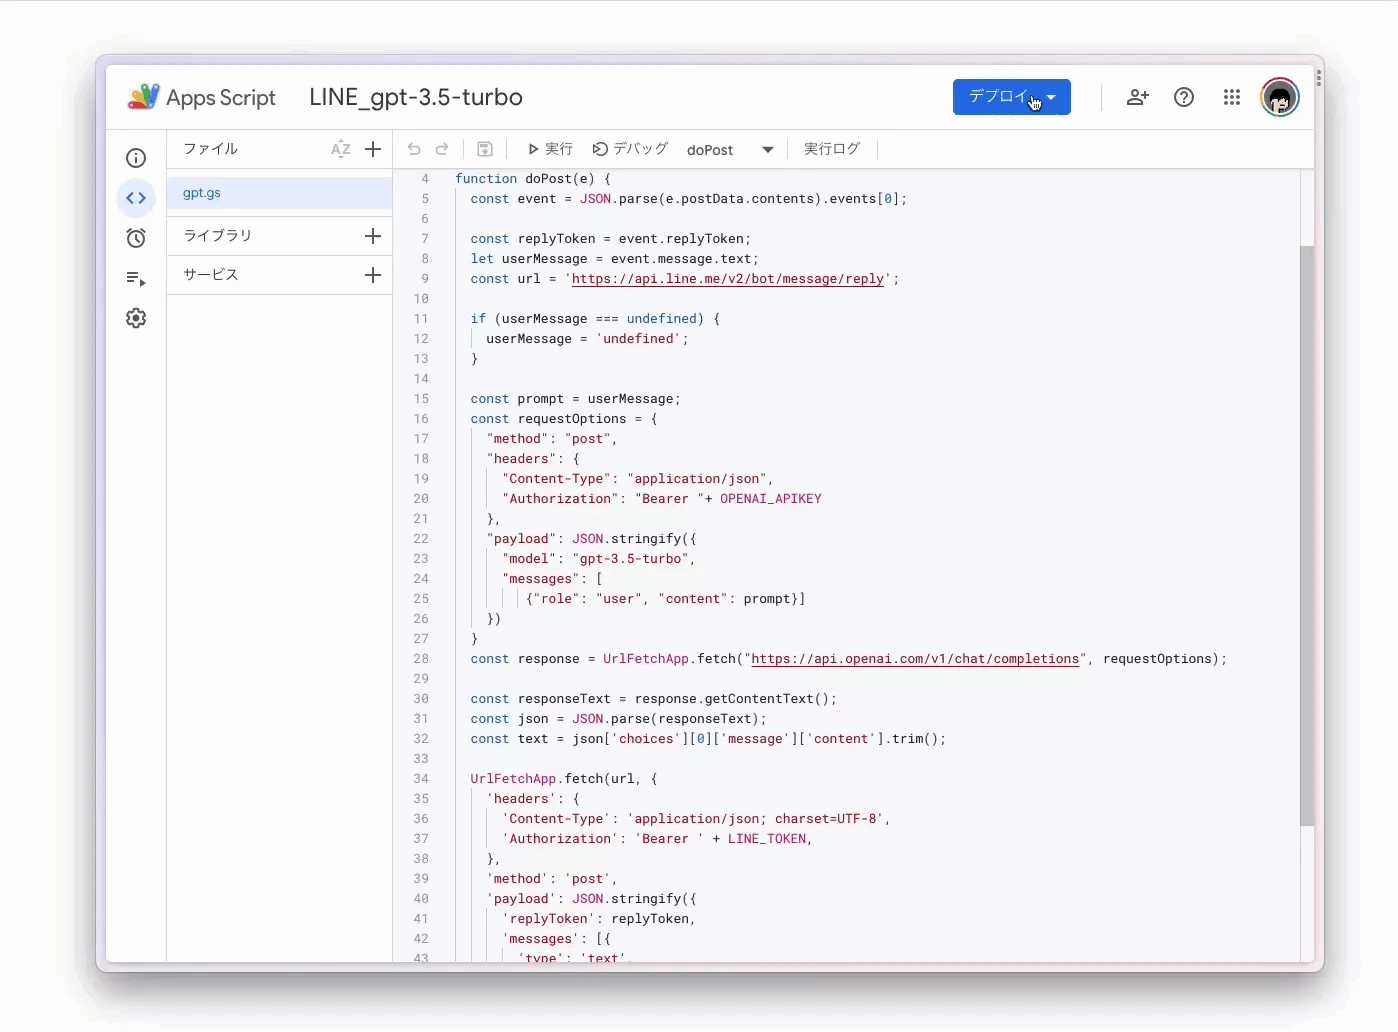Image resolution: width=1398 pixels, height=1032 pixels.
Task: Open the デプロイ deploy dropdown
Action: pyautogui.click(x=1011, y=97)
